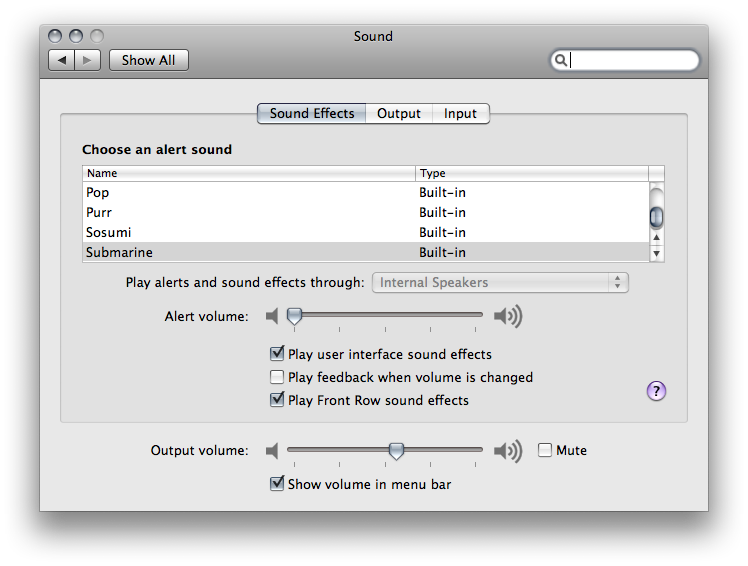
Task: Click the forward navigation arrow
Action: coord(87,60)
